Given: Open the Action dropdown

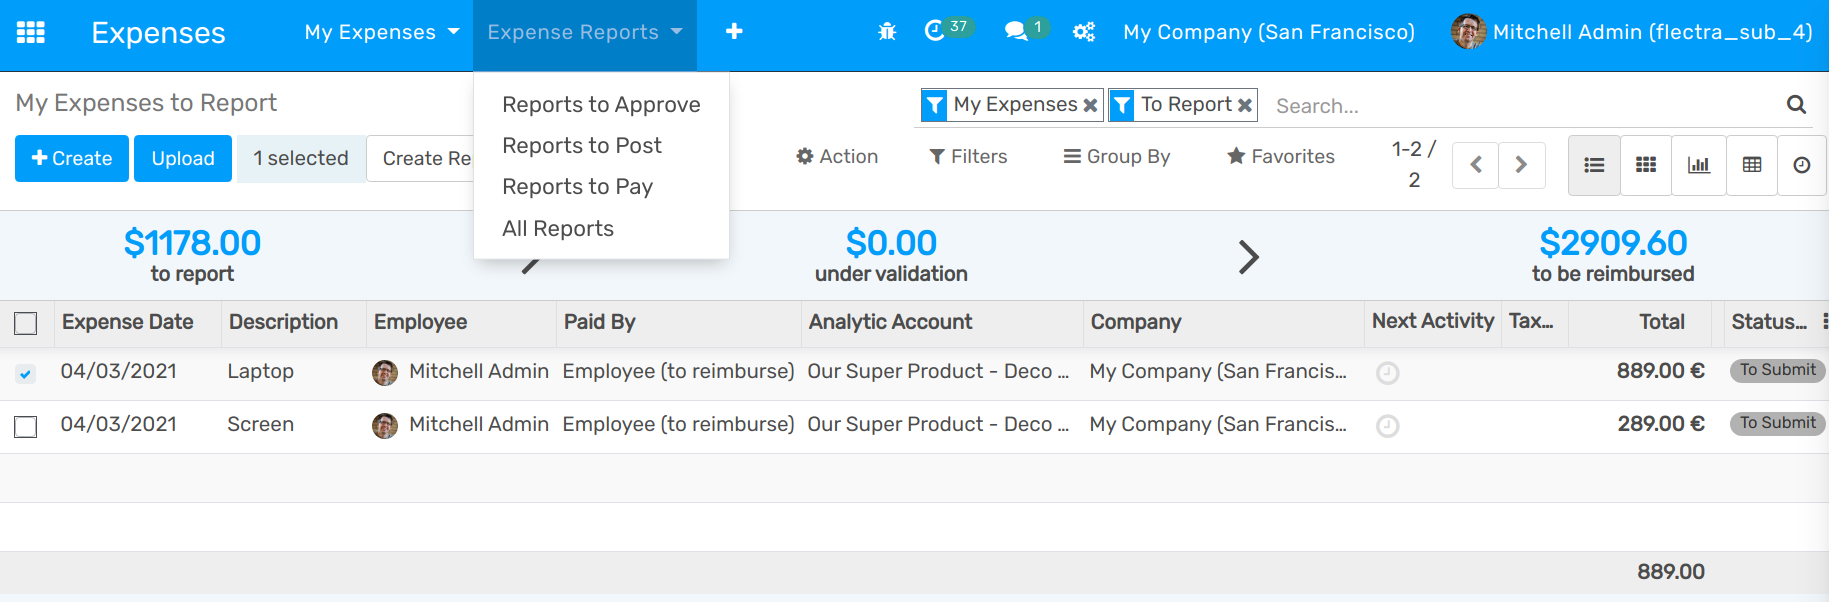Looking at the screenshot, I should click(x=837, y=156).
